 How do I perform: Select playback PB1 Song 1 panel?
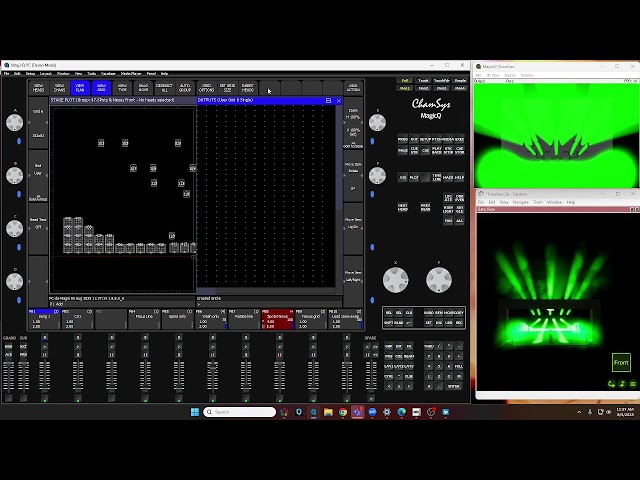(x=44, y=319)
